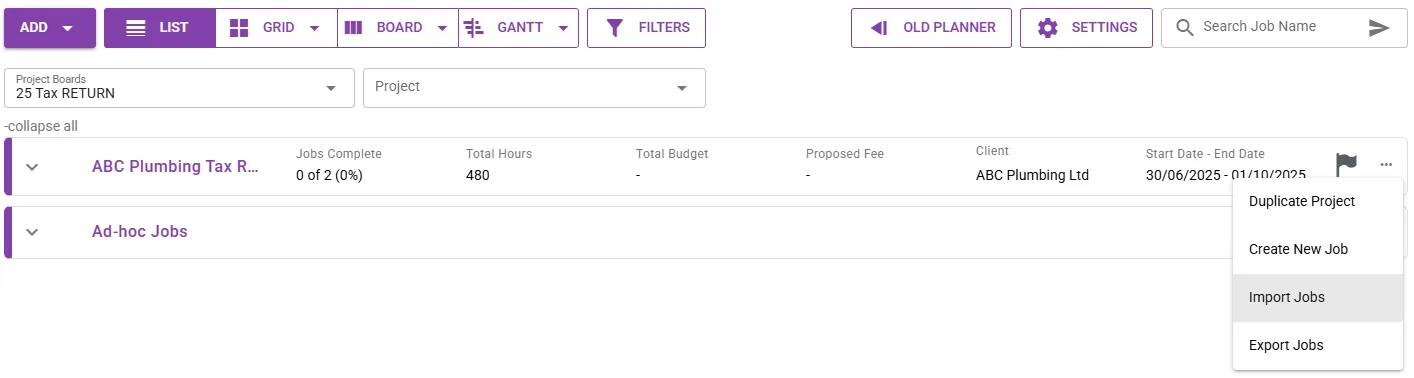
Task: Click the collapse all link
Action: 41,126
